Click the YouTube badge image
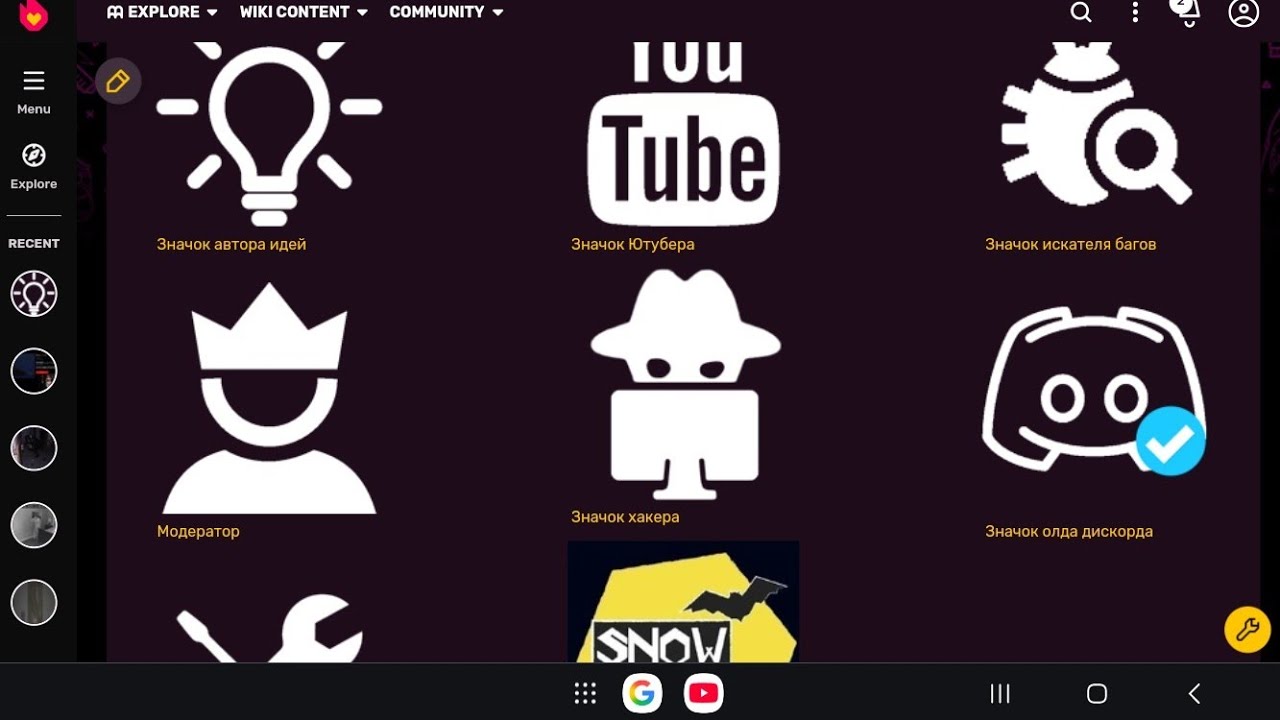Viewport: 1280px width, 720px height. (x=684, y=134)
